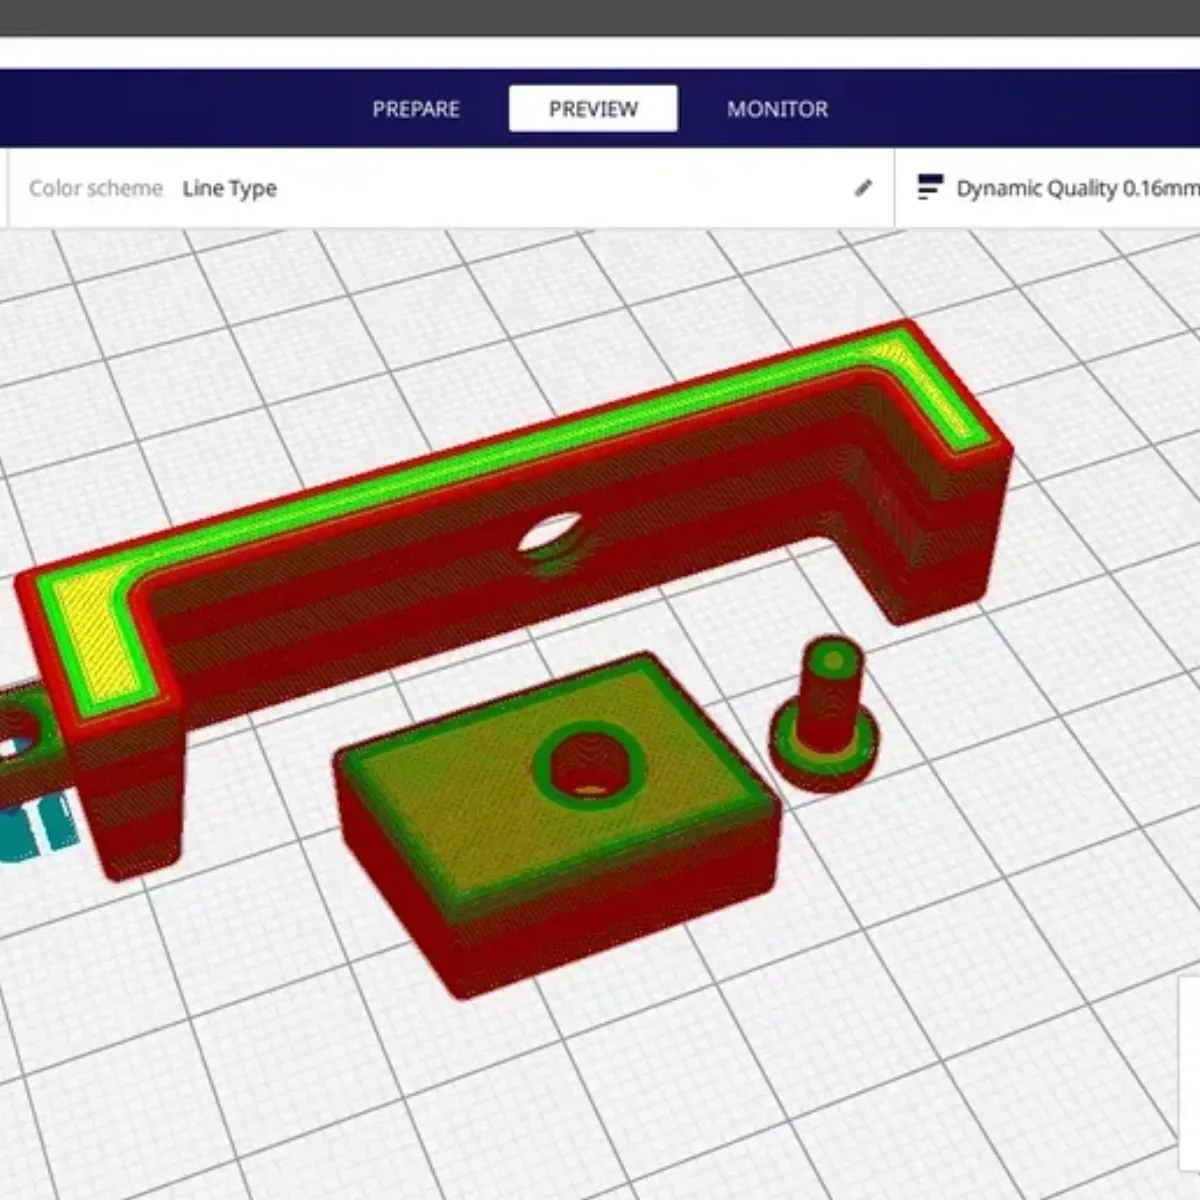This screenshot has width=1200, height=1200.
Task: Open the Line Type color scheme dropdown
Action: pos(229,188)
